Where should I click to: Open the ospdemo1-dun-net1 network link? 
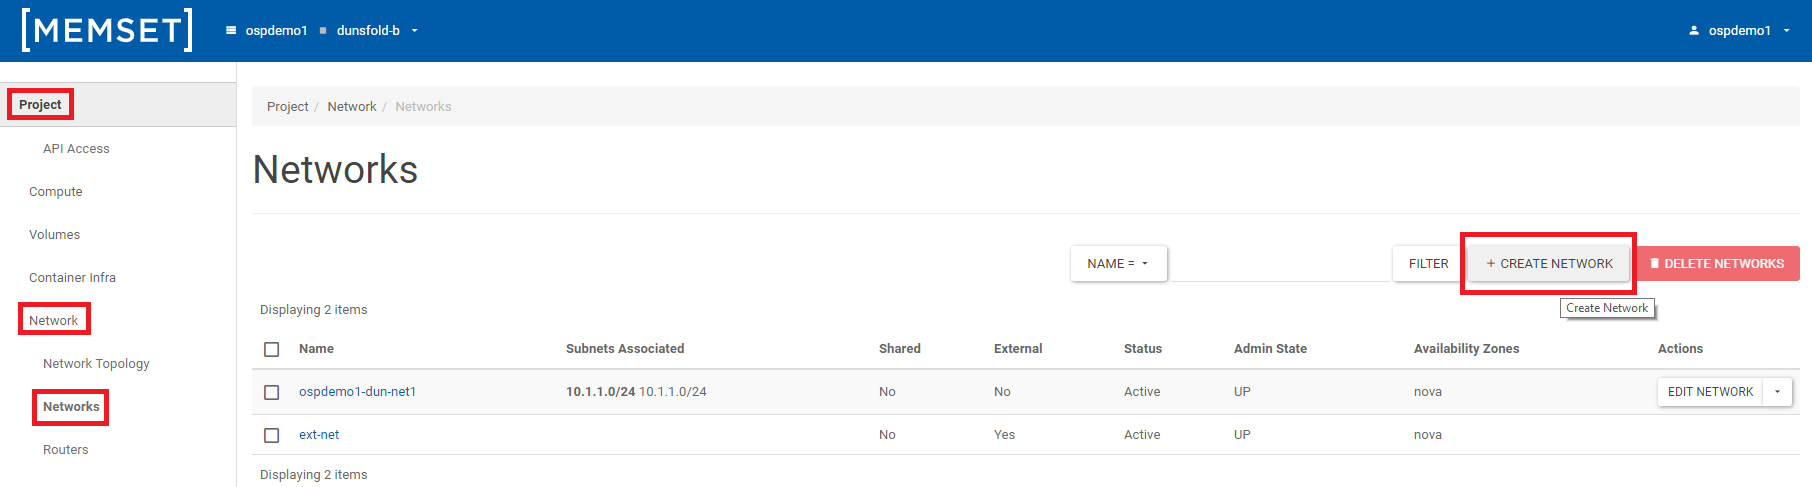(357, 392)
